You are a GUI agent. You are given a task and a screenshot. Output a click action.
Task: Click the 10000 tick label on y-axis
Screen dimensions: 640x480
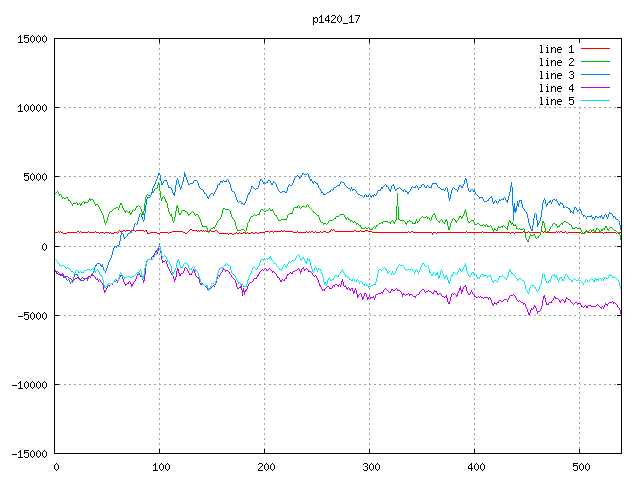coord(31,108)
